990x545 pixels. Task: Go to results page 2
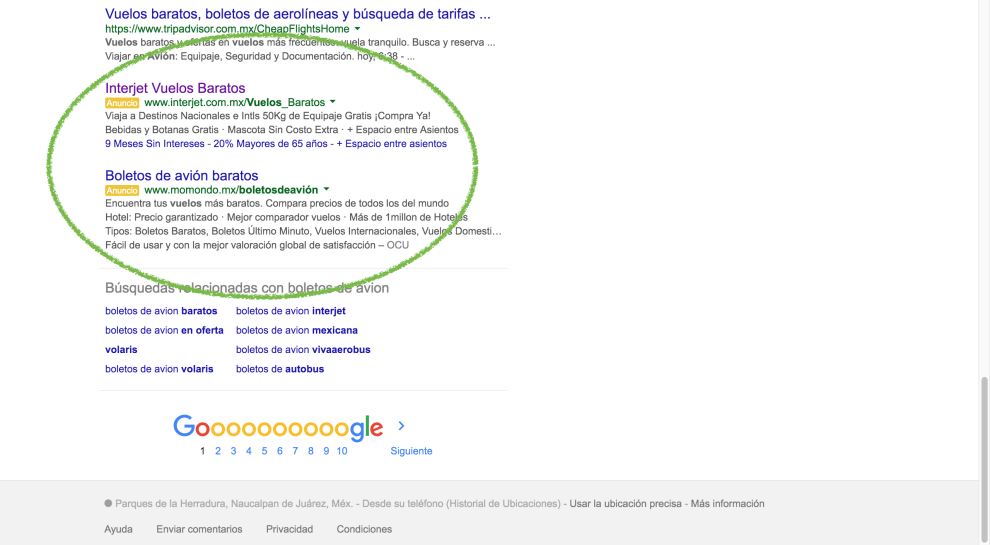(x=218, y=451)
